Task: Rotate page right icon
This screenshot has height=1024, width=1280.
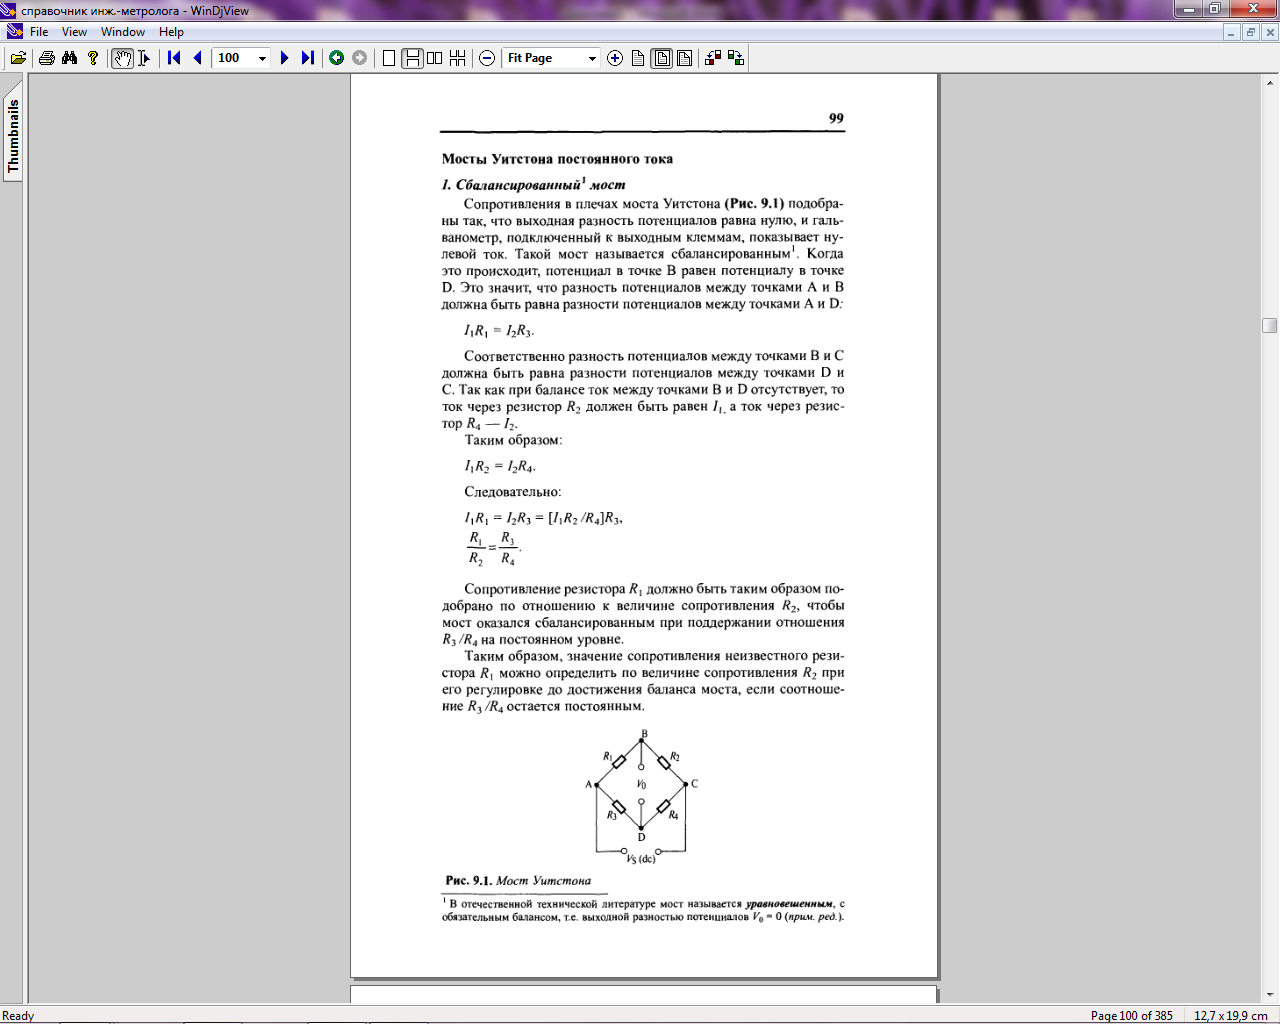Action: 736,58
